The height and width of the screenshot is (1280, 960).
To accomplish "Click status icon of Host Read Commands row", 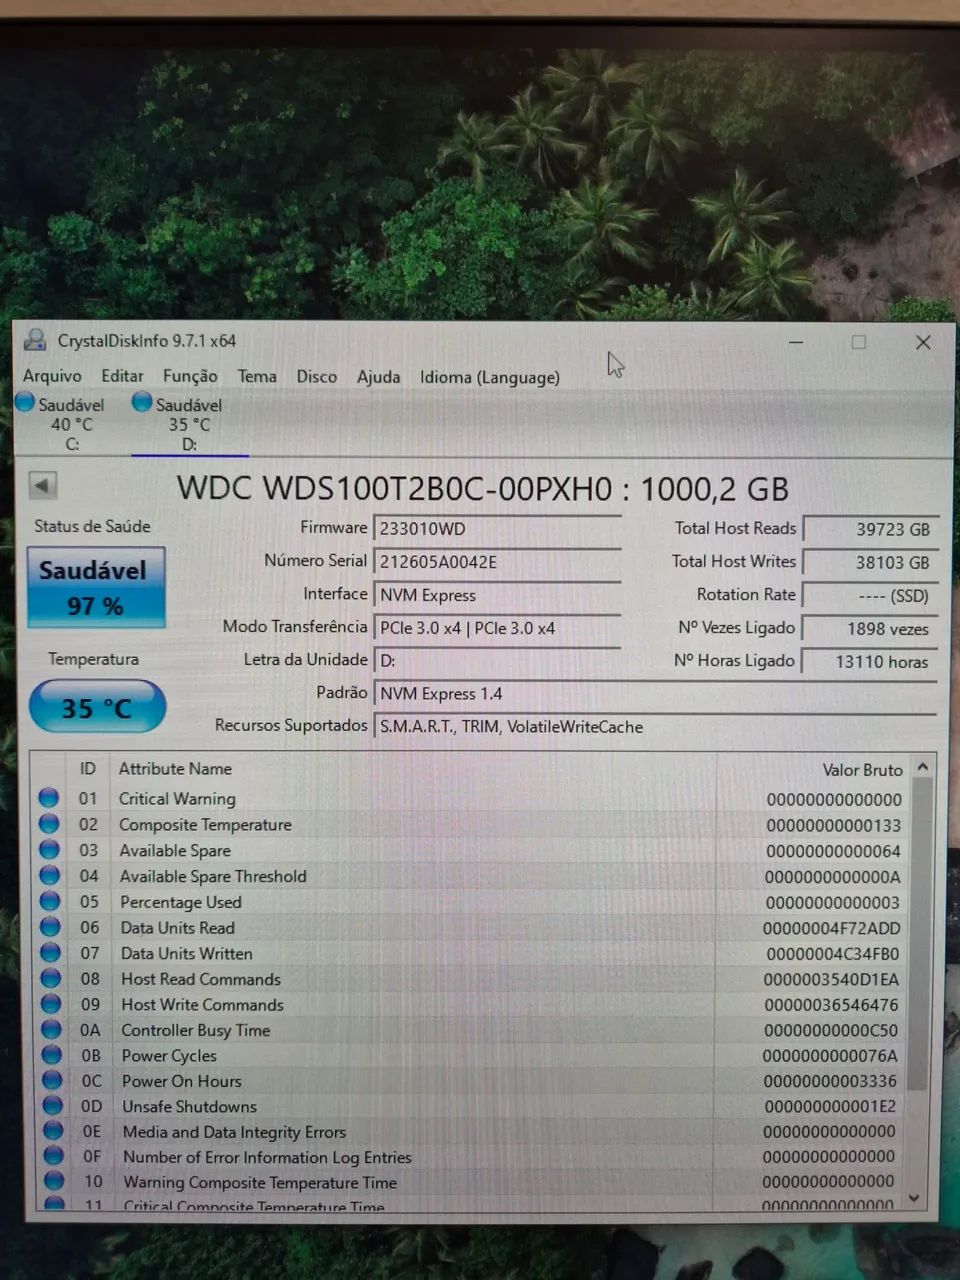I will pos(51,978).
